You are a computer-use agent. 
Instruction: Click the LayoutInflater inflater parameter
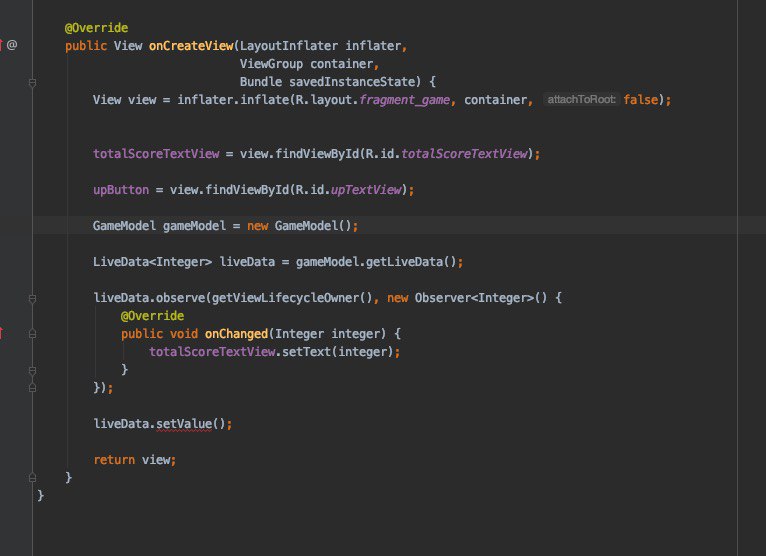pos(320,46)
